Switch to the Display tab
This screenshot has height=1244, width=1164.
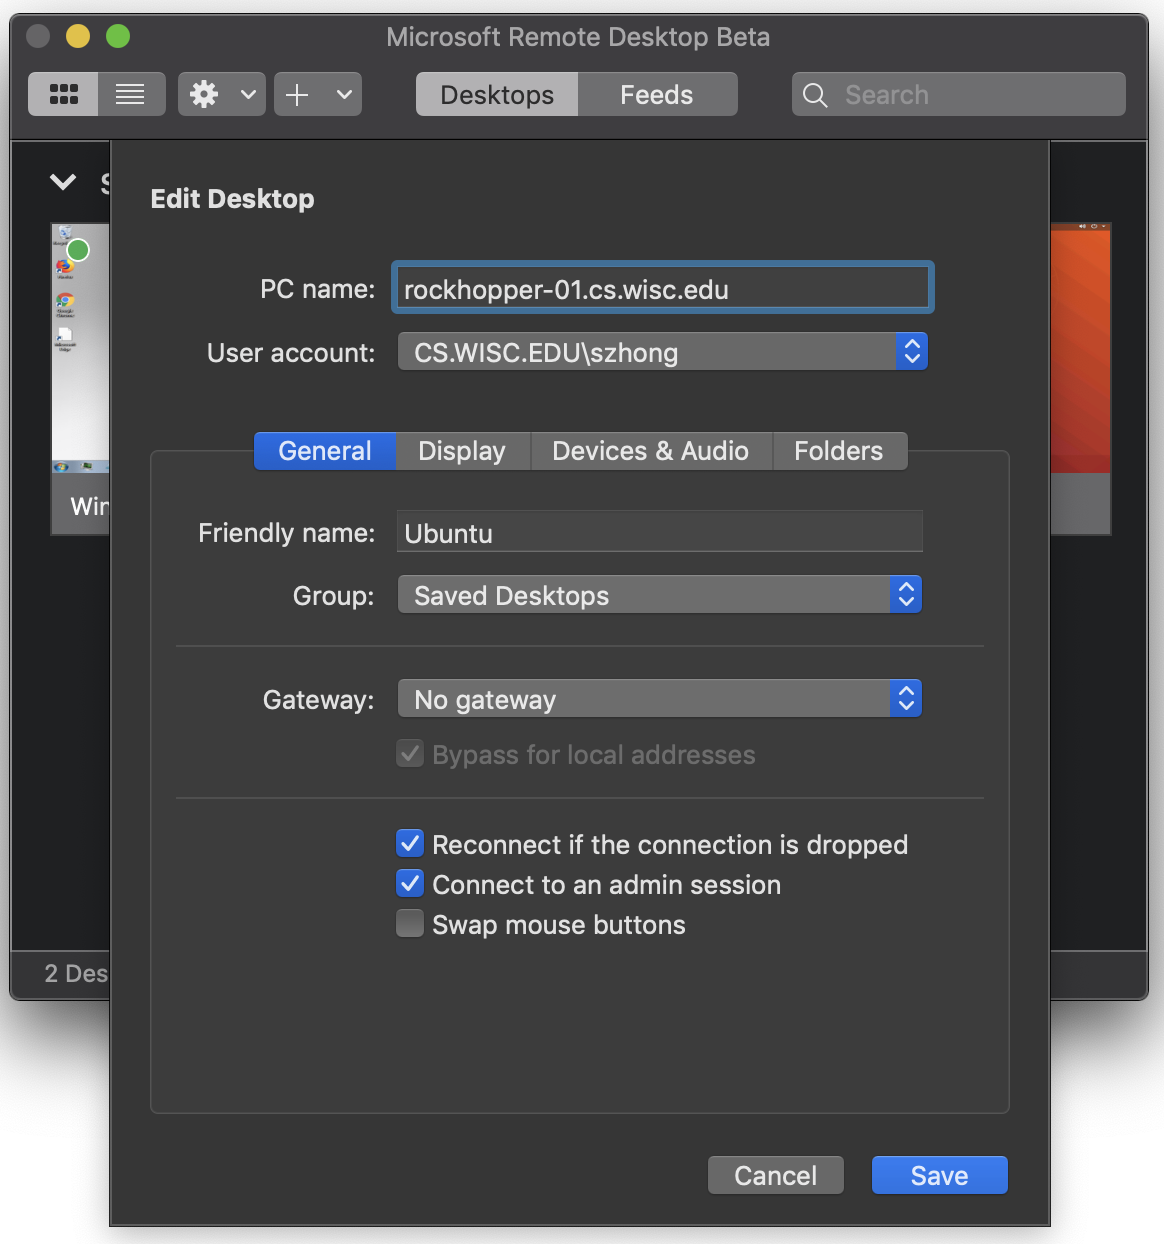coord(462,451)
